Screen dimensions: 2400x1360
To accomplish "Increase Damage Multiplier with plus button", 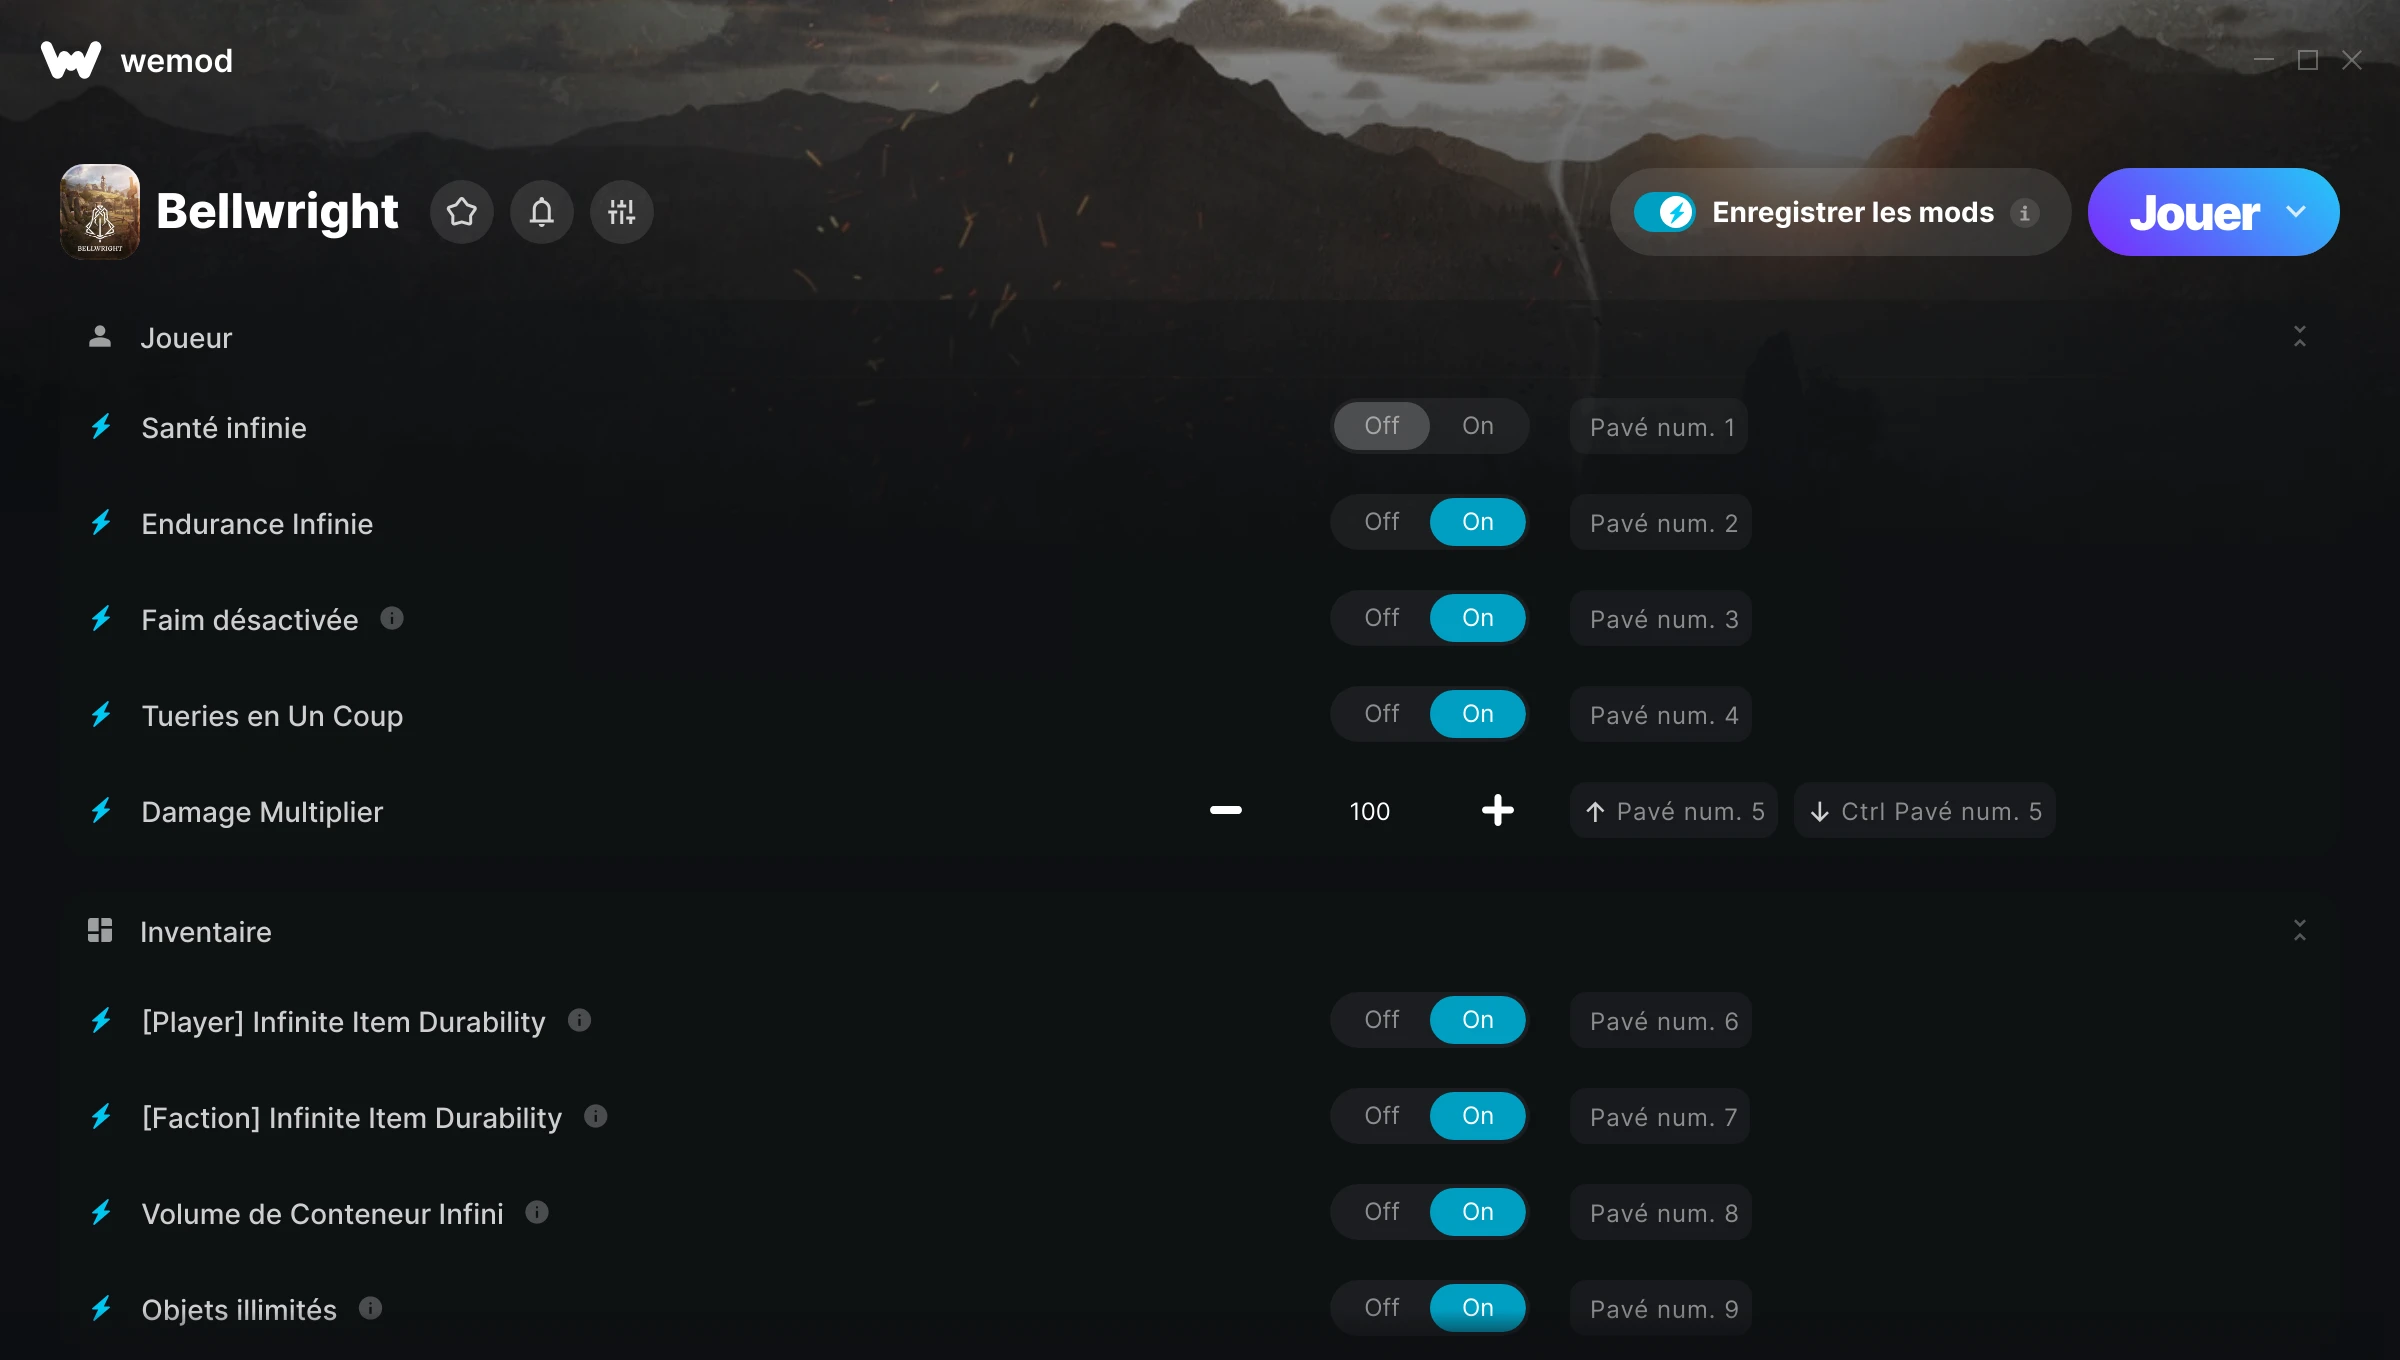I will tap(1497, 811).
